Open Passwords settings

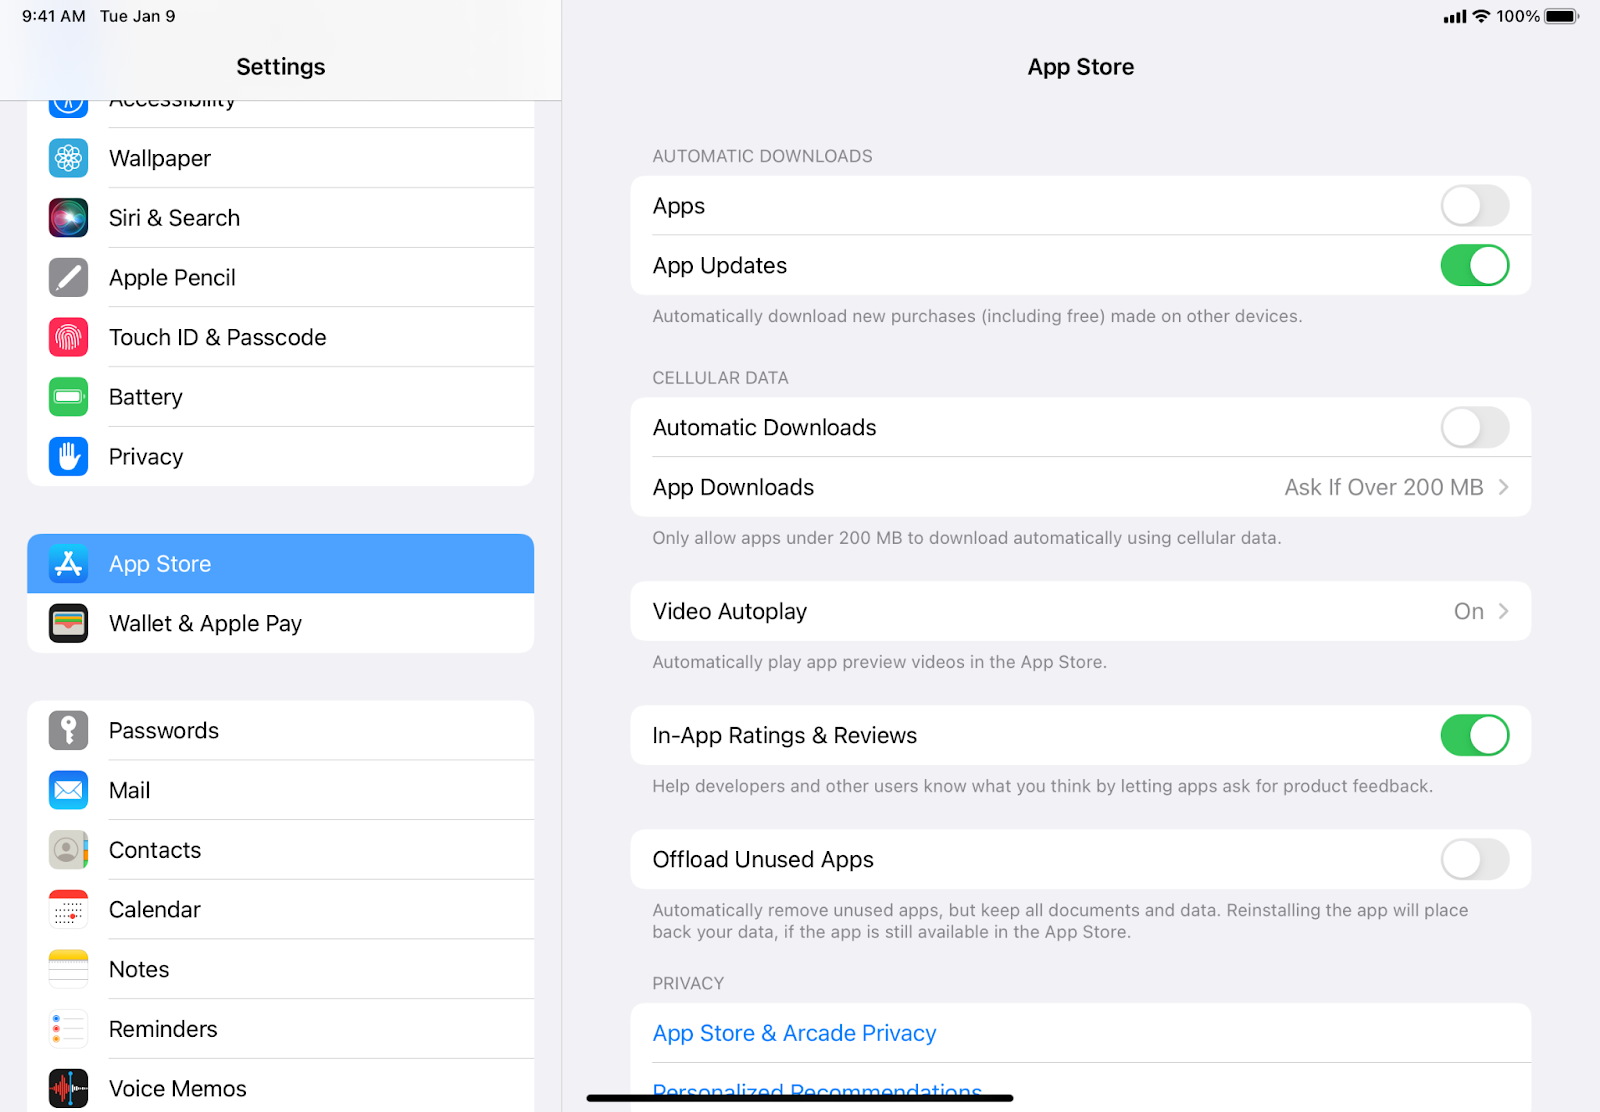(281, 731)
